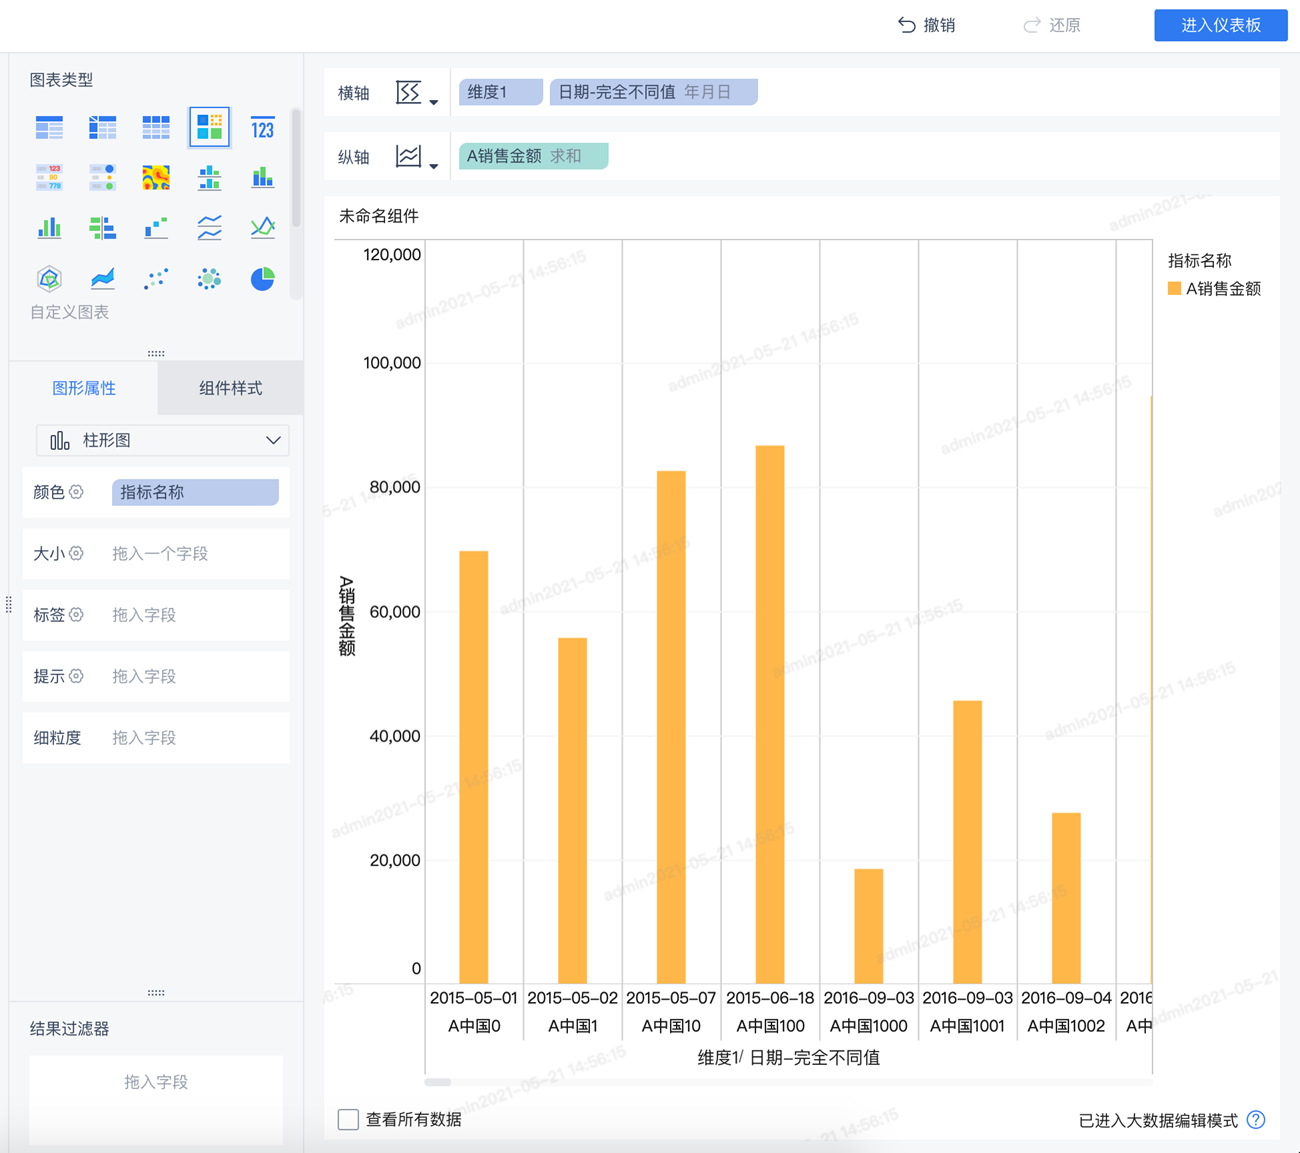
Task: Click the A销售金额 求和 field
Action: coord(533,156)
